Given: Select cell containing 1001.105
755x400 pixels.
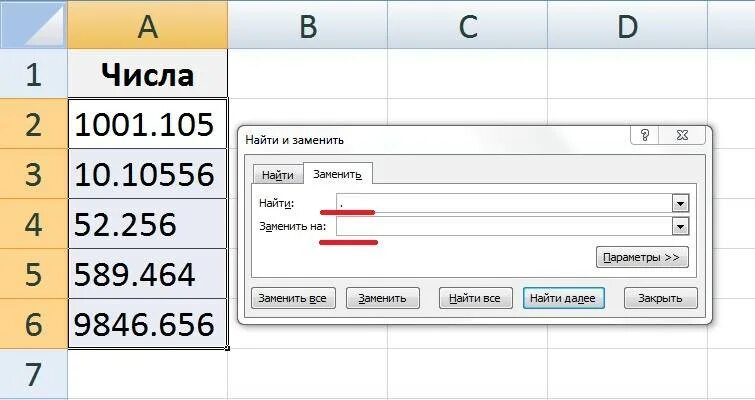Looking at the screenshot, I should pos(147,124).
